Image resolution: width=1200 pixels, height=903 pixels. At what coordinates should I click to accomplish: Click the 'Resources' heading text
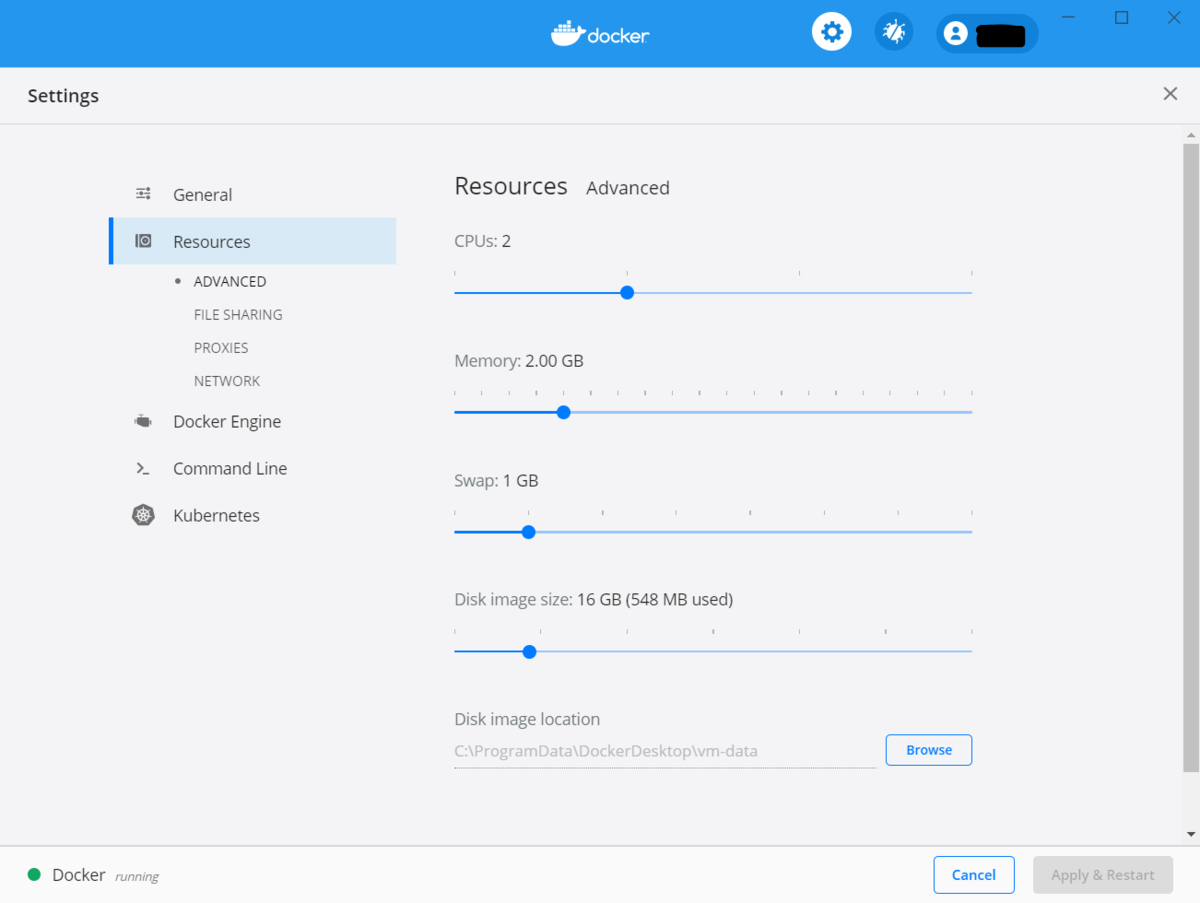[511, 186]
